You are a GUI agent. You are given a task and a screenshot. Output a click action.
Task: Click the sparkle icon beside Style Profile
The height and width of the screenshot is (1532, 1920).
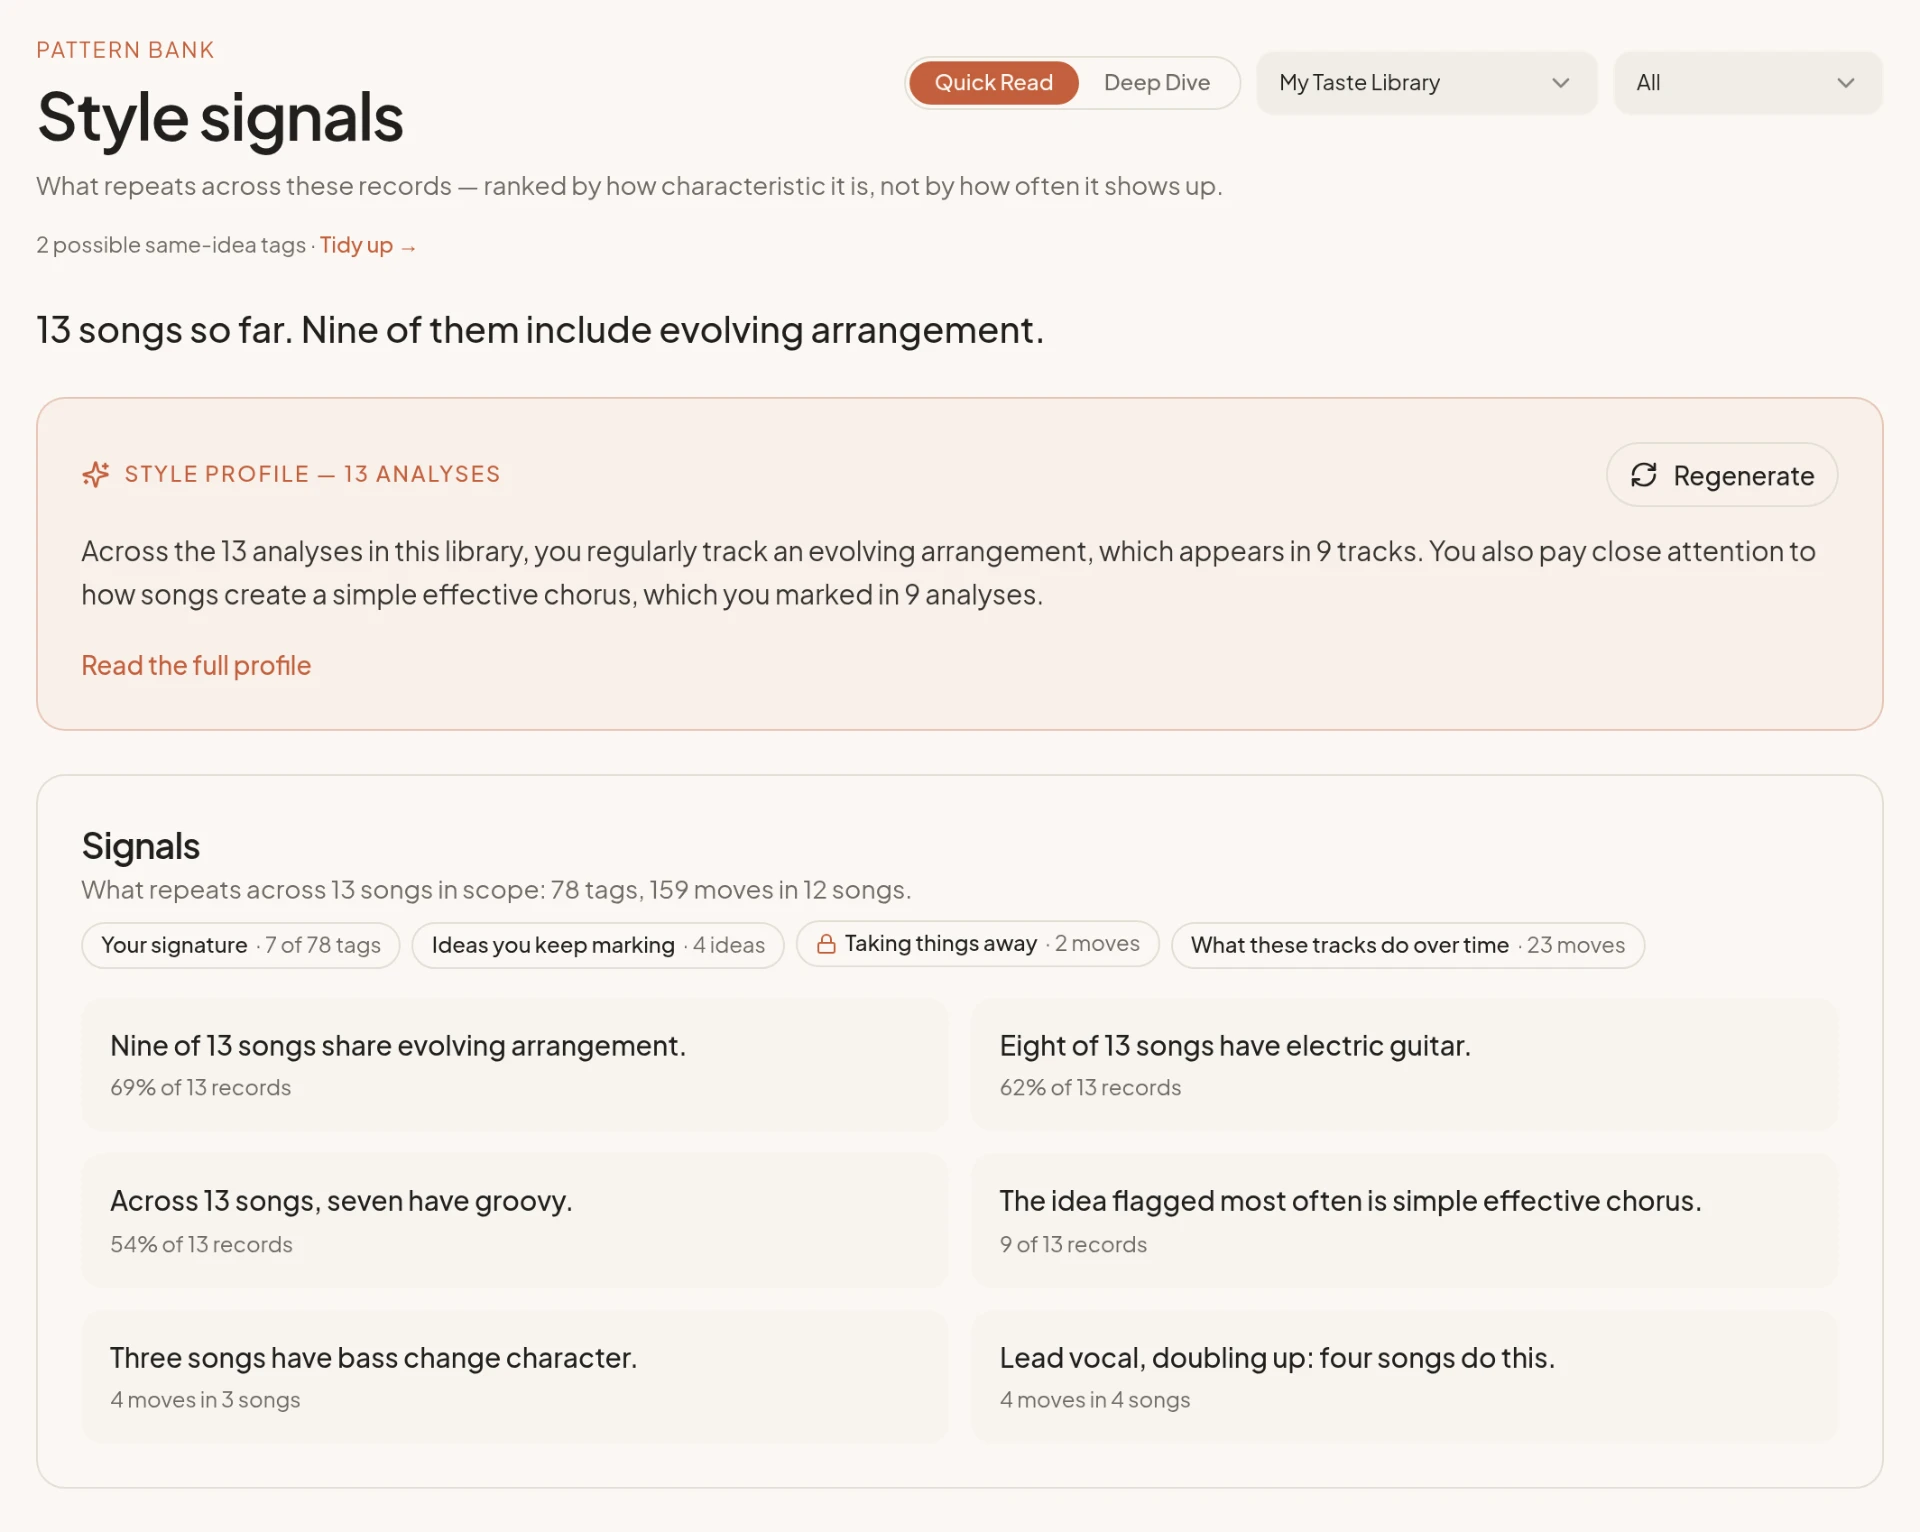tap(95, 474)
